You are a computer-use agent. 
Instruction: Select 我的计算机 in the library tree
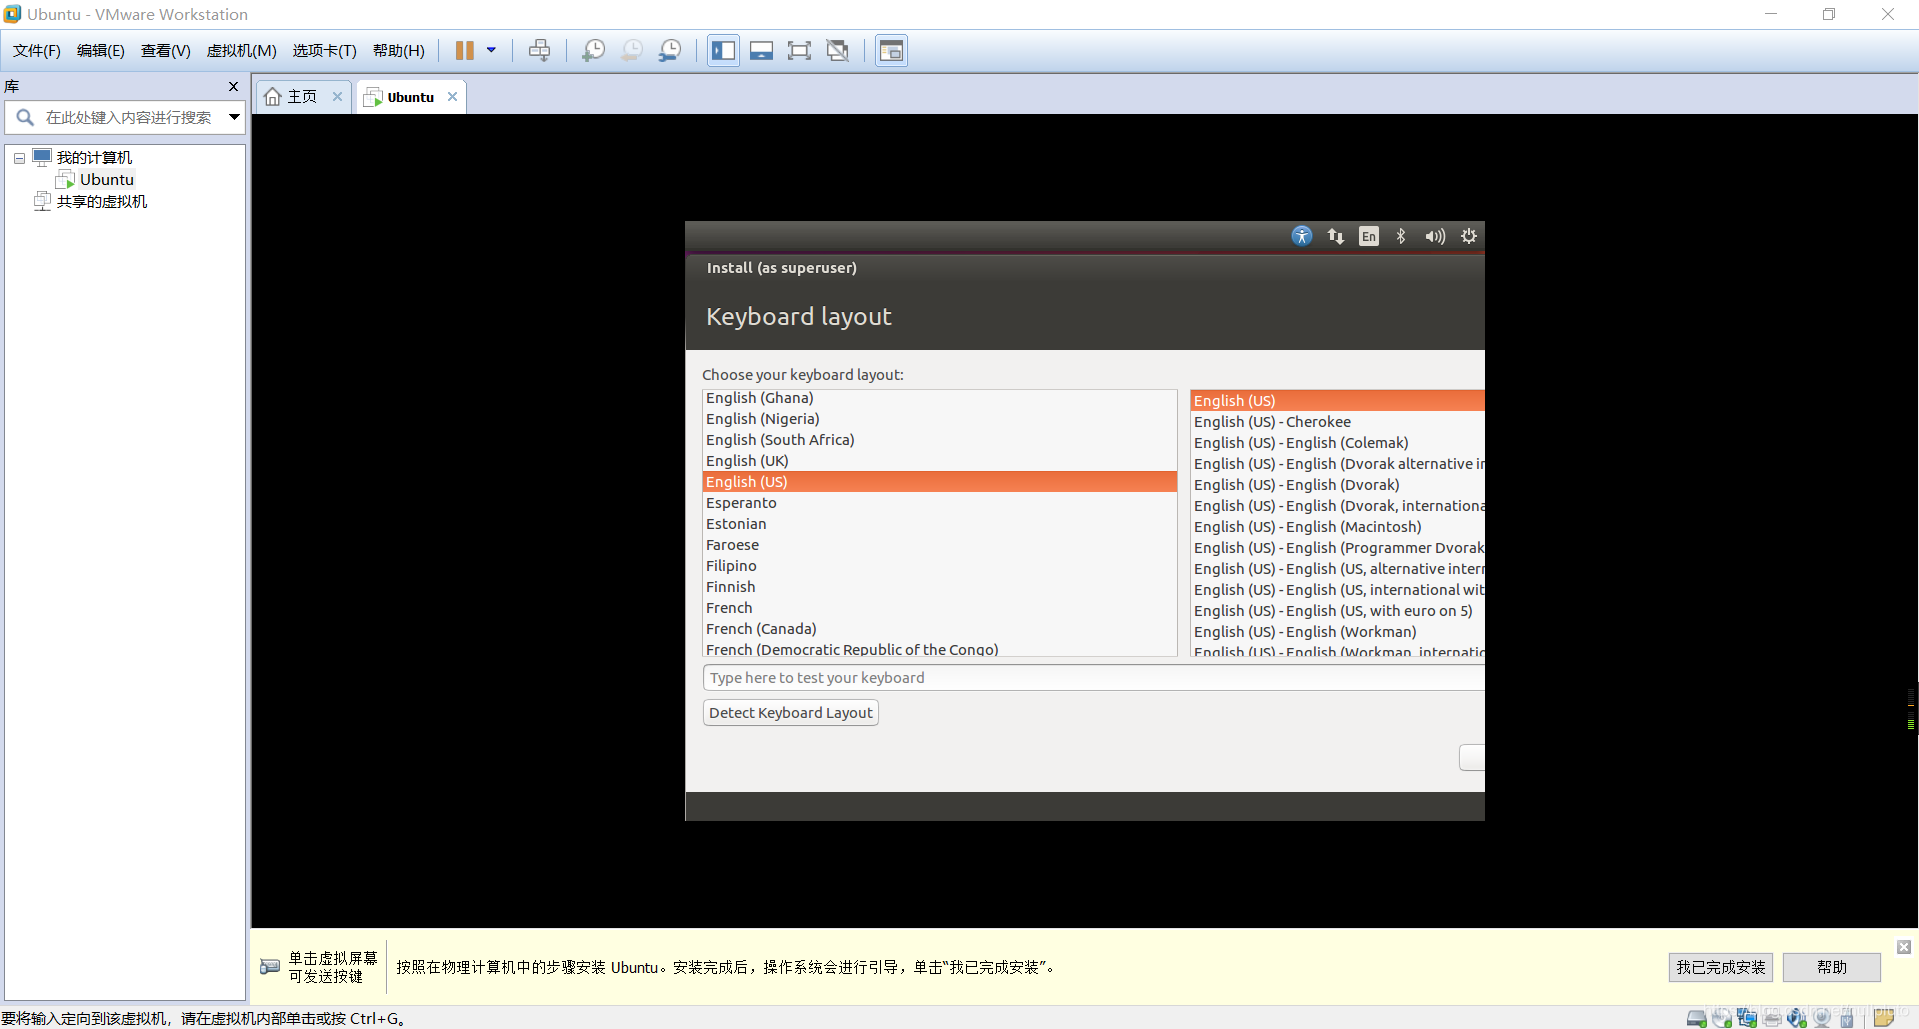[x=94, y=158]
